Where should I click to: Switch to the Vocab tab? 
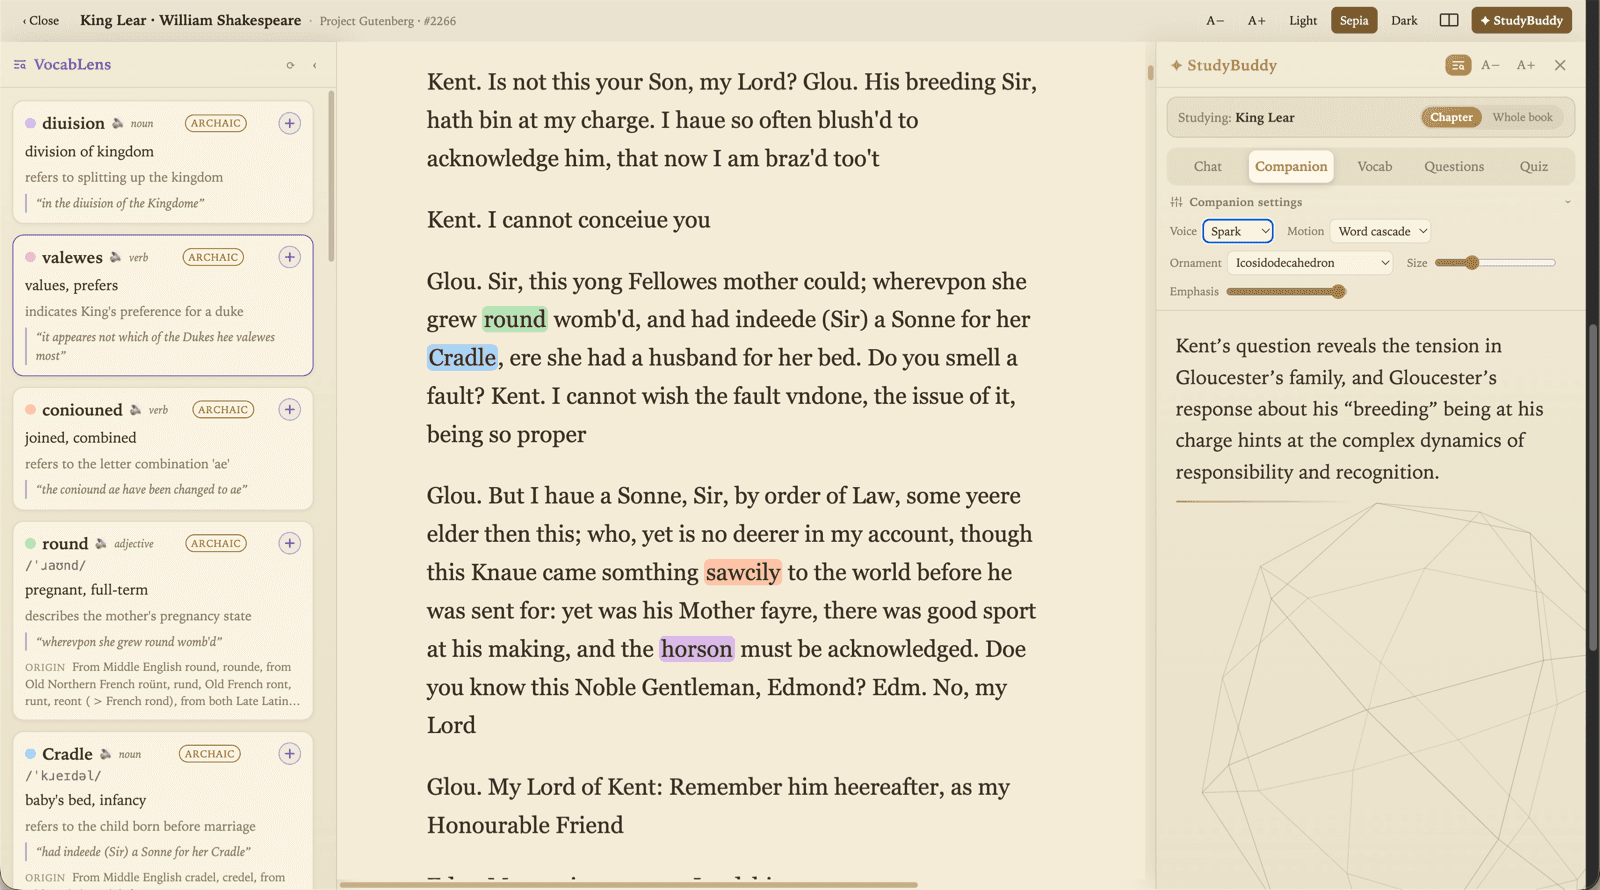(1374, 166)
